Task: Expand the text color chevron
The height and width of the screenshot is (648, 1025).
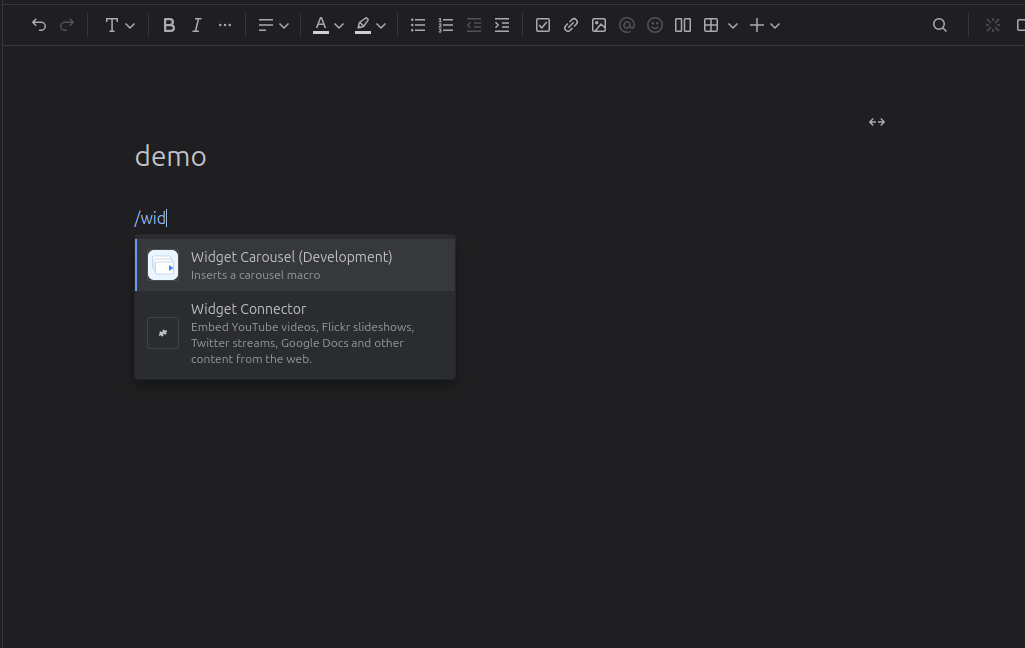Action: (339, 26)
